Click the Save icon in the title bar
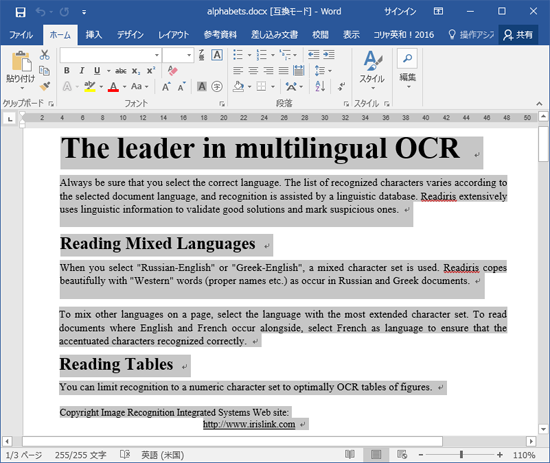 (20, 12)
